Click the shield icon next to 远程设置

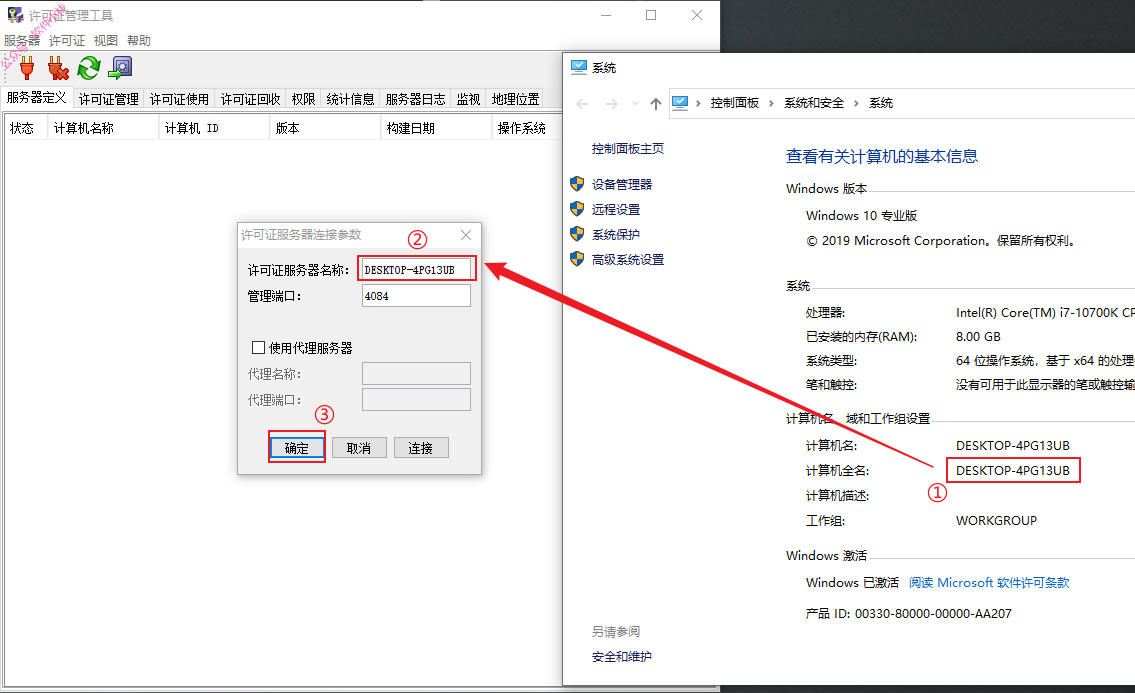pyautogui.click(x=577, y=209)
